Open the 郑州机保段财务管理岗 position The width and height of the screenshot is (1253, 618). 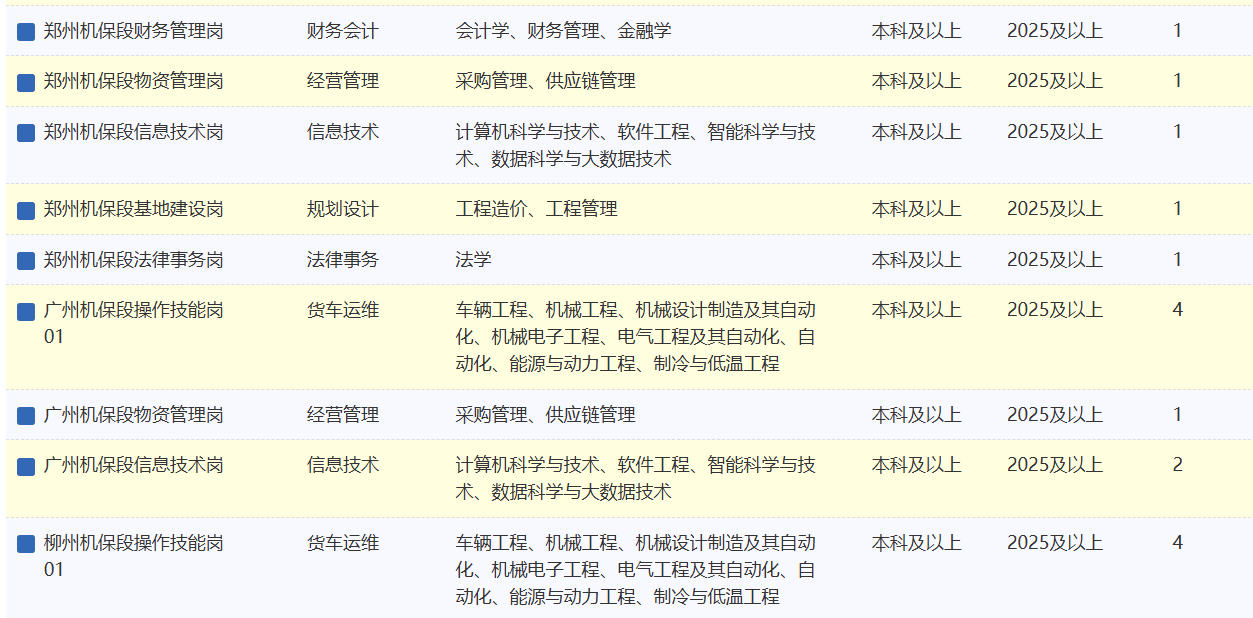(133, 31)
